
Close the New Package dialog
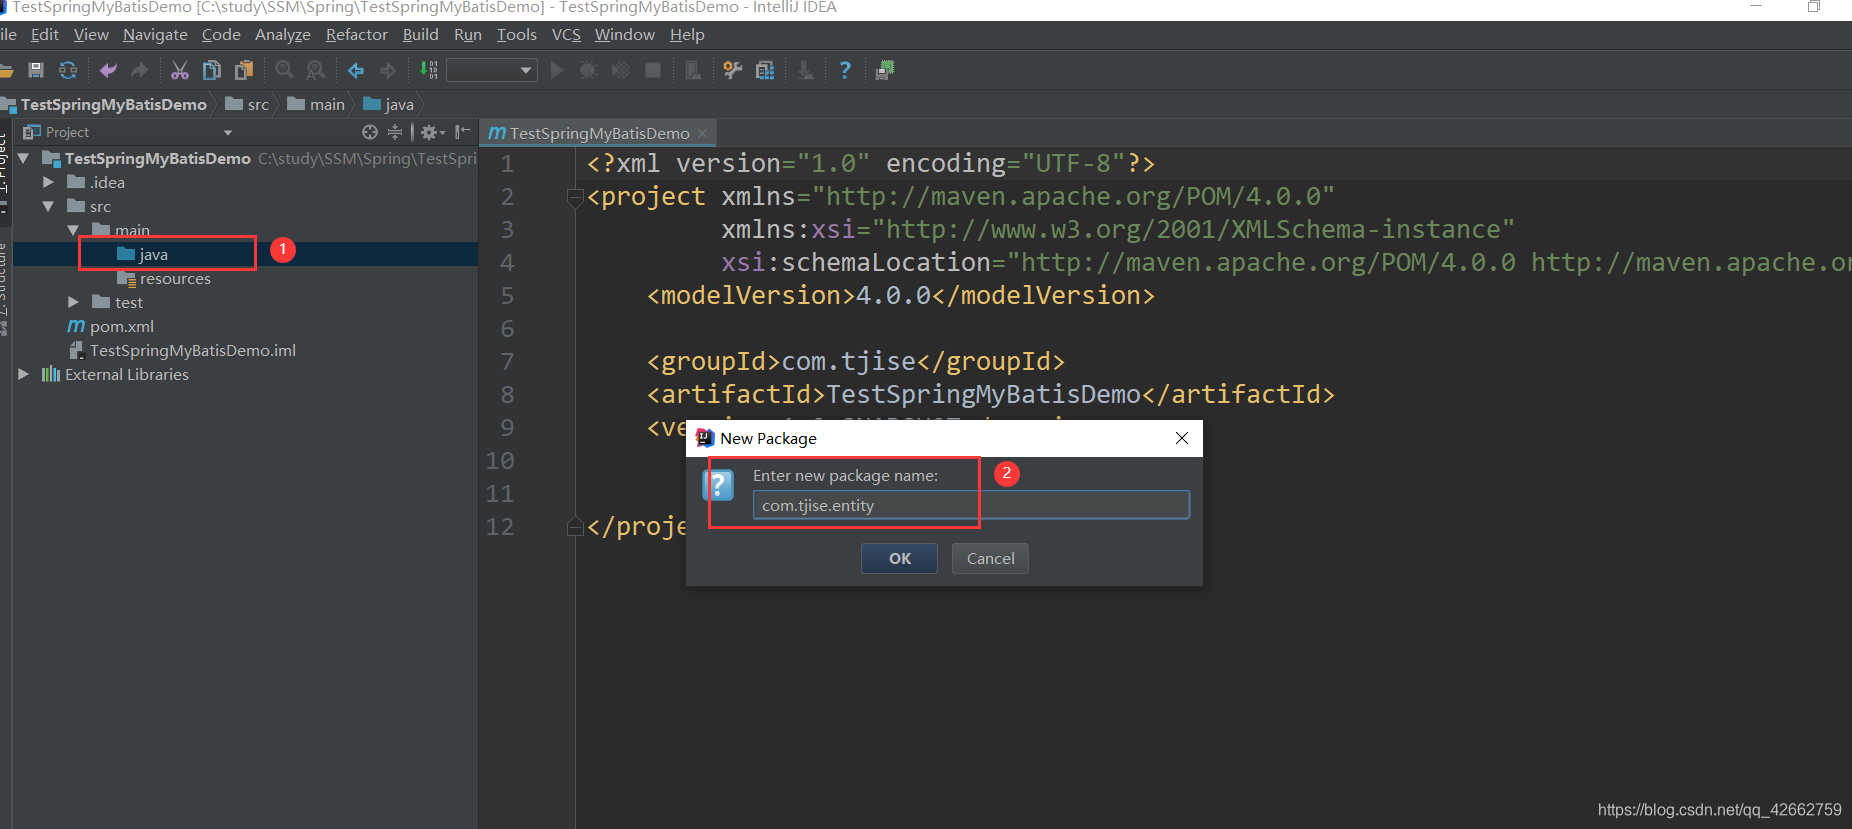tap(1182, 438)
